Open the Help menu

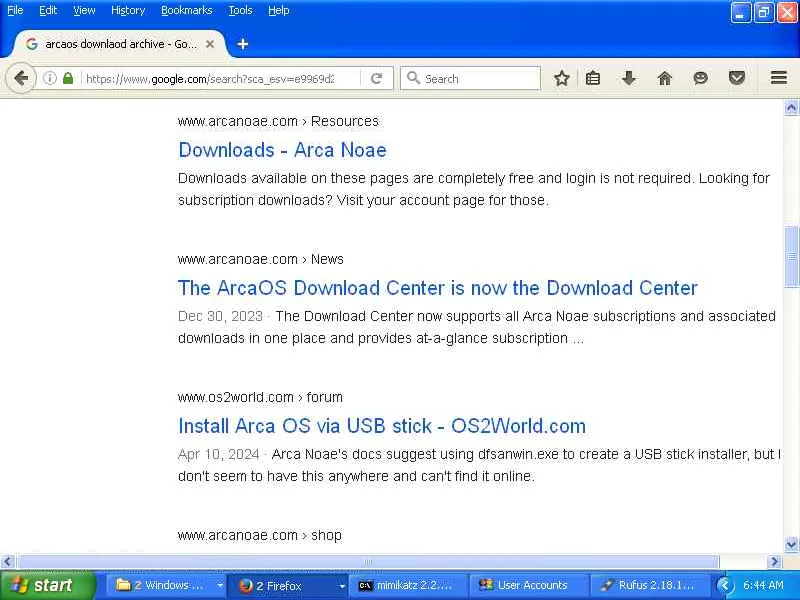tap(279, 10)
